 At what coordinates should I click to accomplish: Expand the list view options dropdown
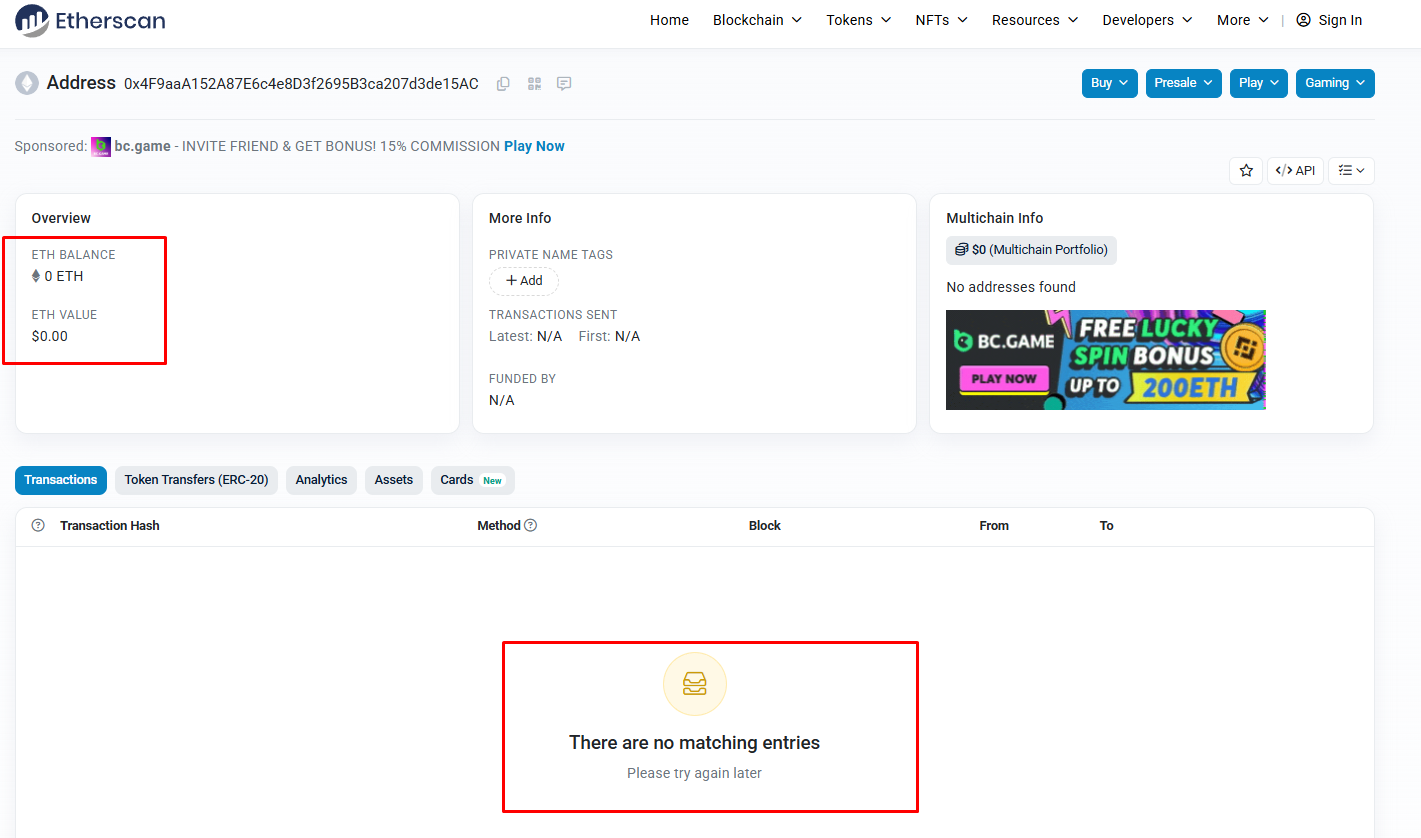(x=1352, y=171)
